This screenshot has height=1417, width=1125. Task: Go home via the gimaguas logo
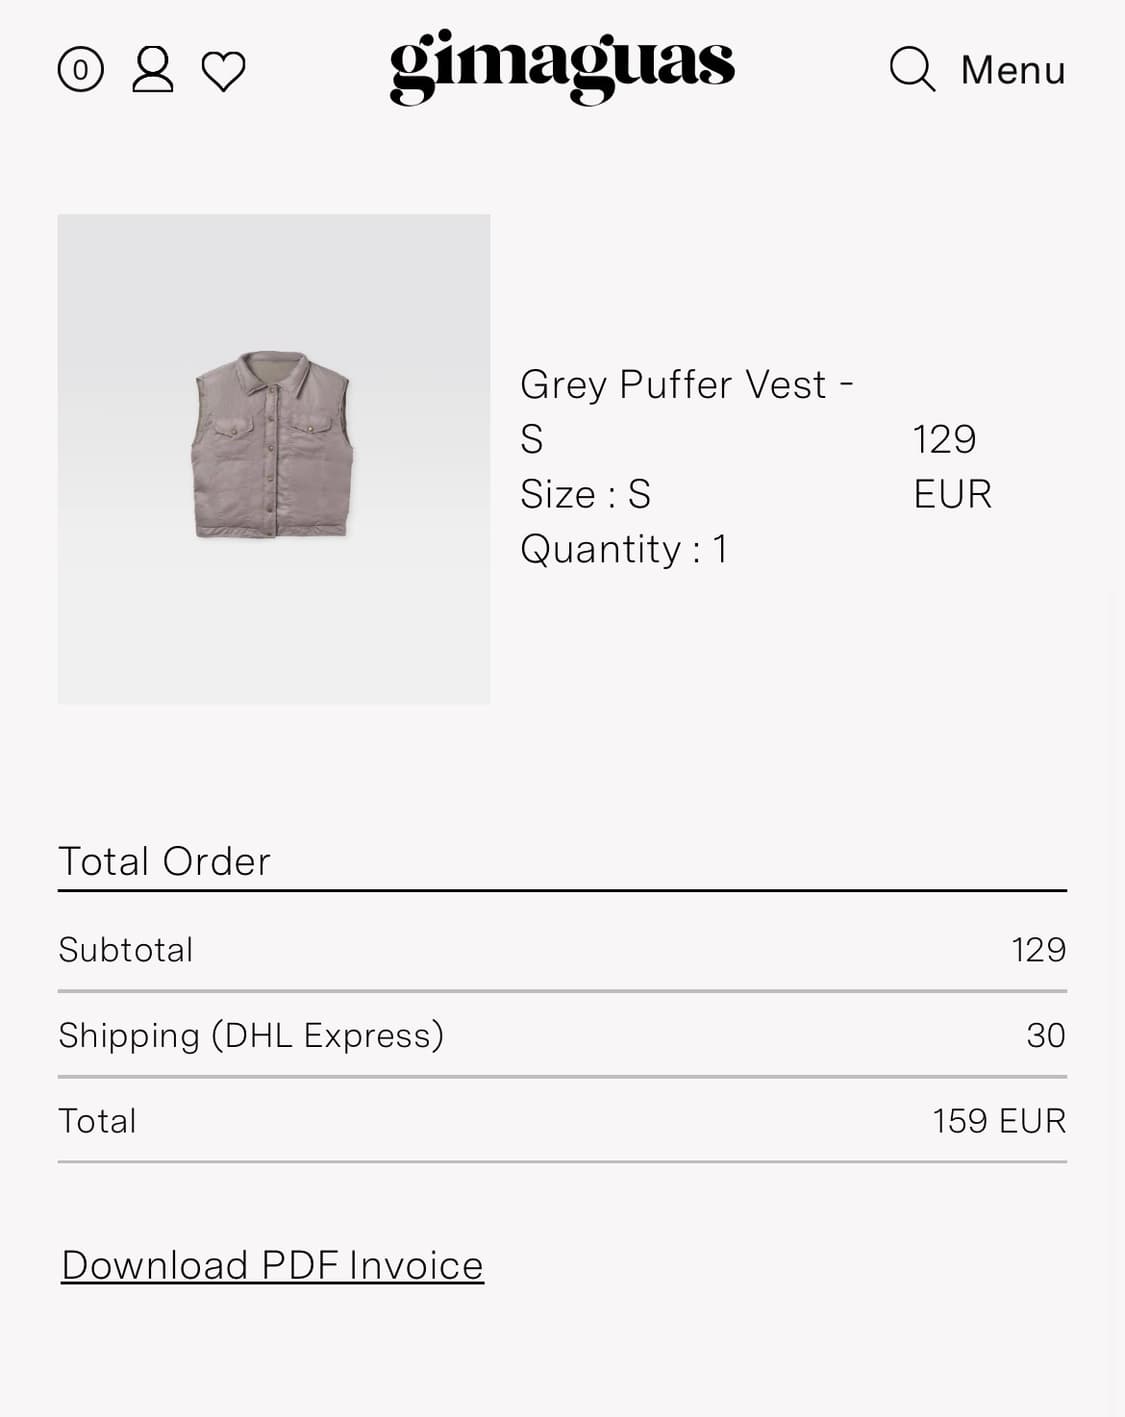pyautogui.click(x=561, y=66)
